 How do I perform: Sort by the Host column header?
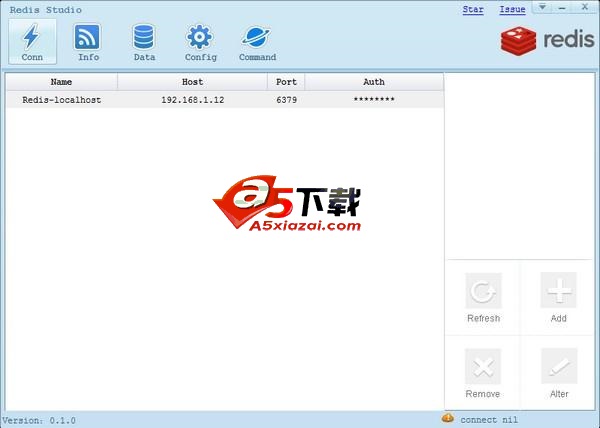pos(192,82)
